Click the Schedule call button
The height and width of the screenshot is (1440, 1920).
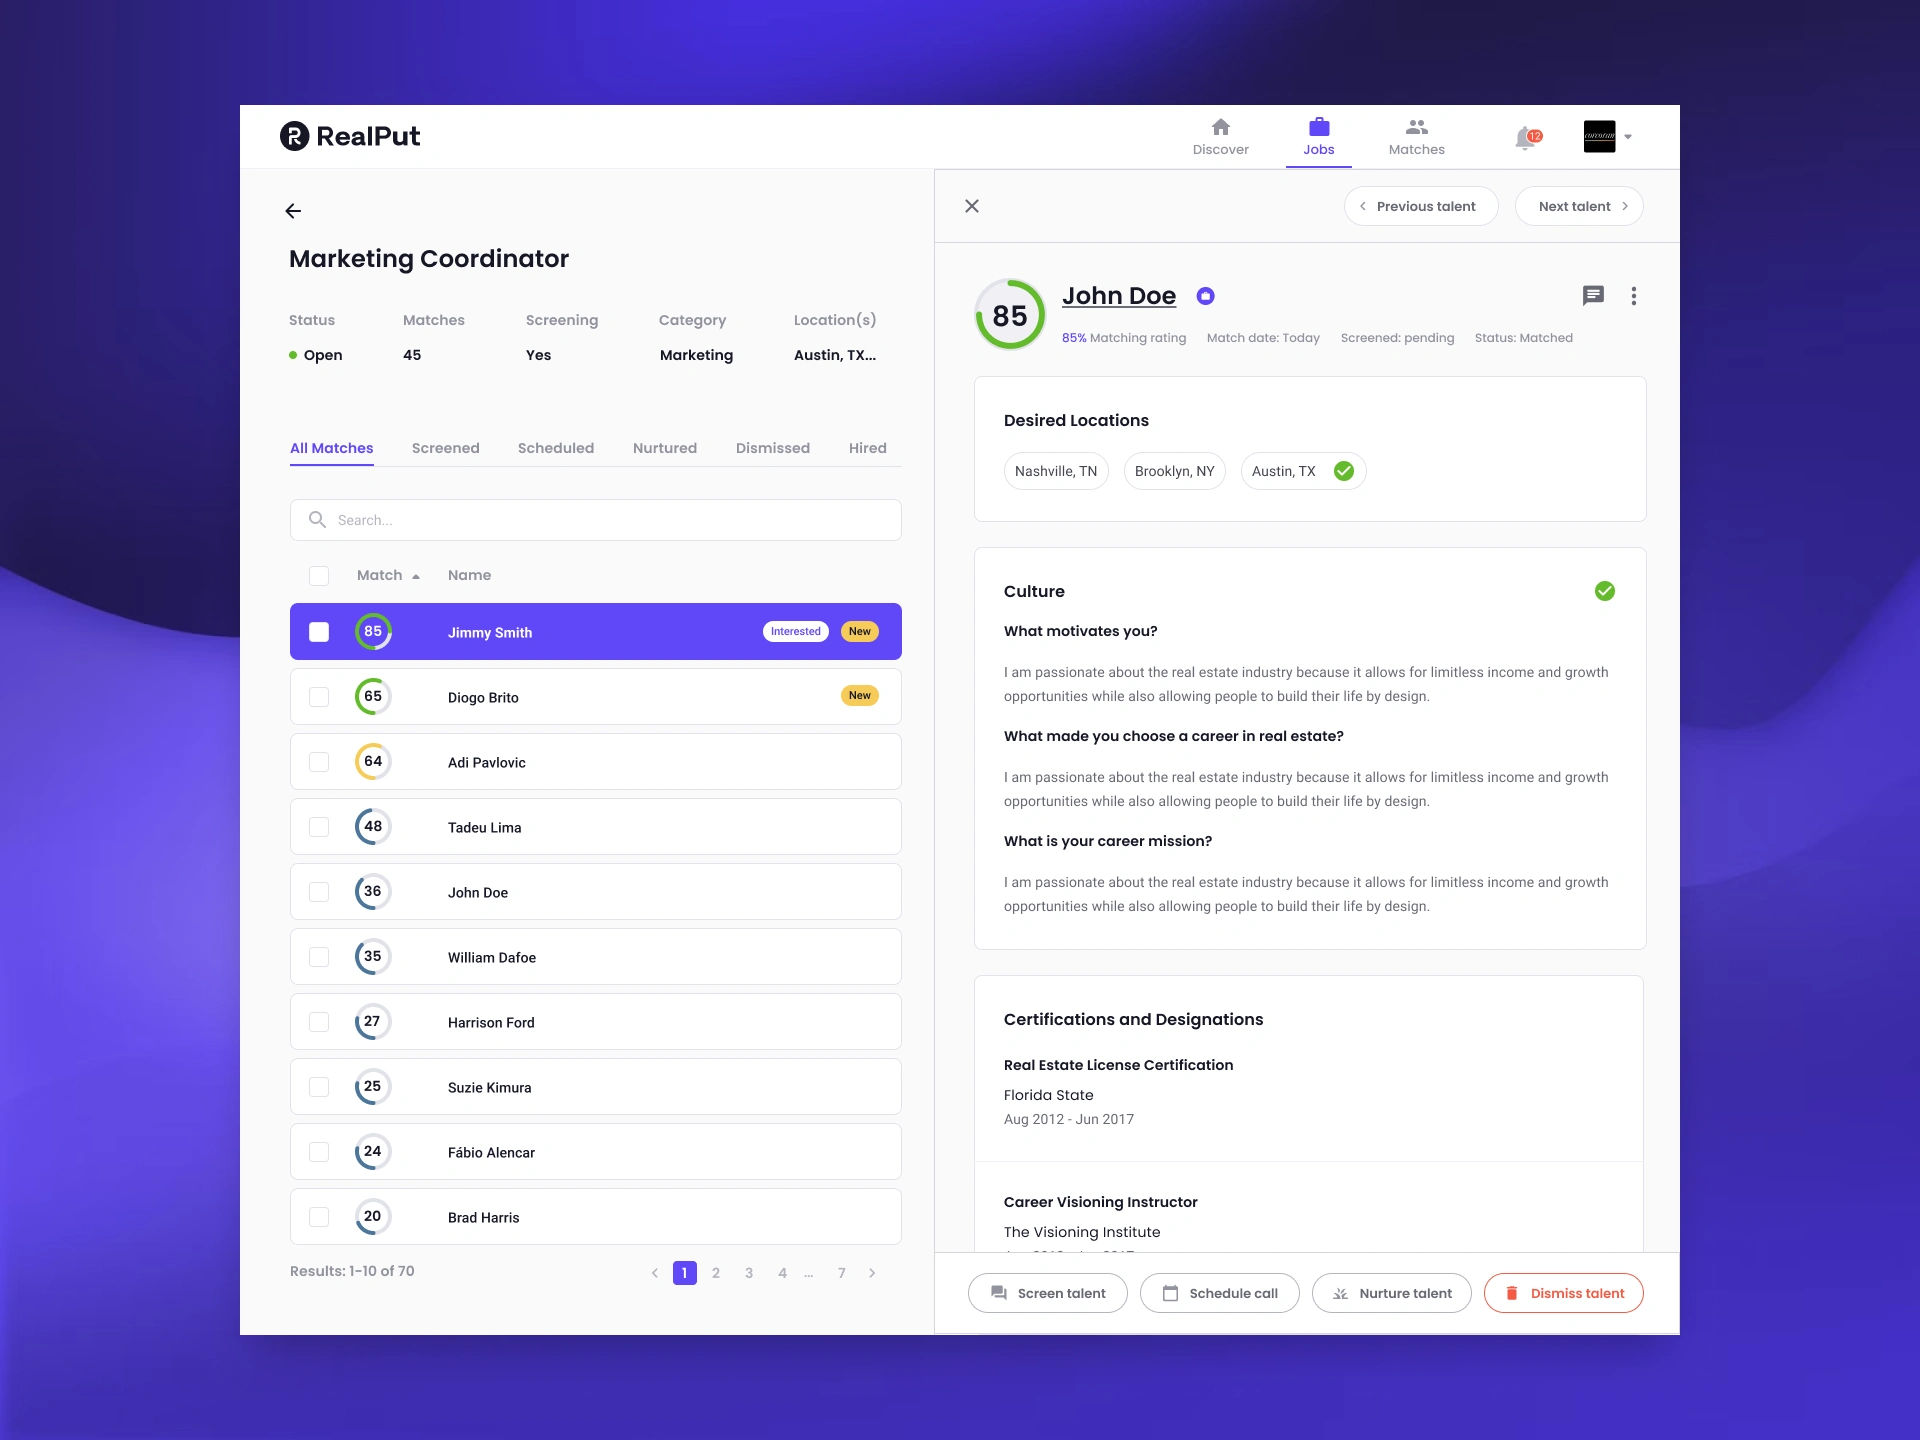(1219, 1293)
